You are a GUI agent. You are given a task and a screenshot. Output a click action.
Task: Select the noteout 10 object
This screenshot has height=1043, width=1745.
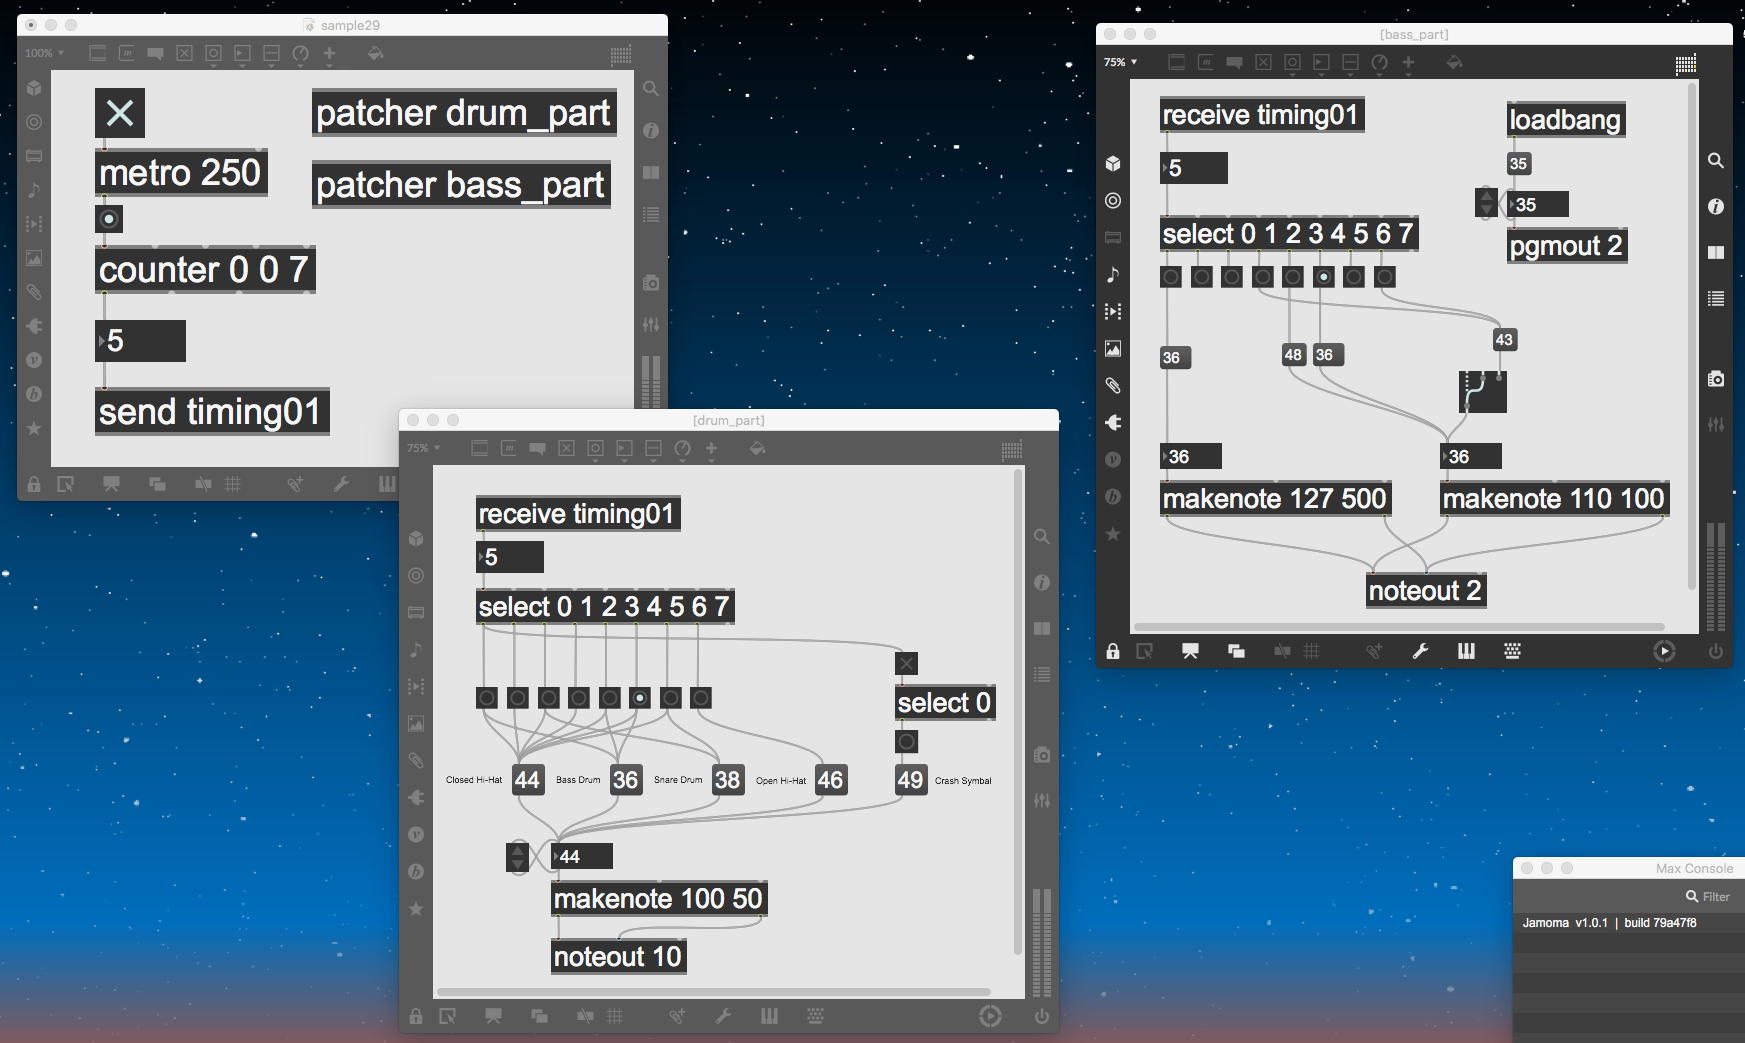pyautogui.click(x=618, y=957)
